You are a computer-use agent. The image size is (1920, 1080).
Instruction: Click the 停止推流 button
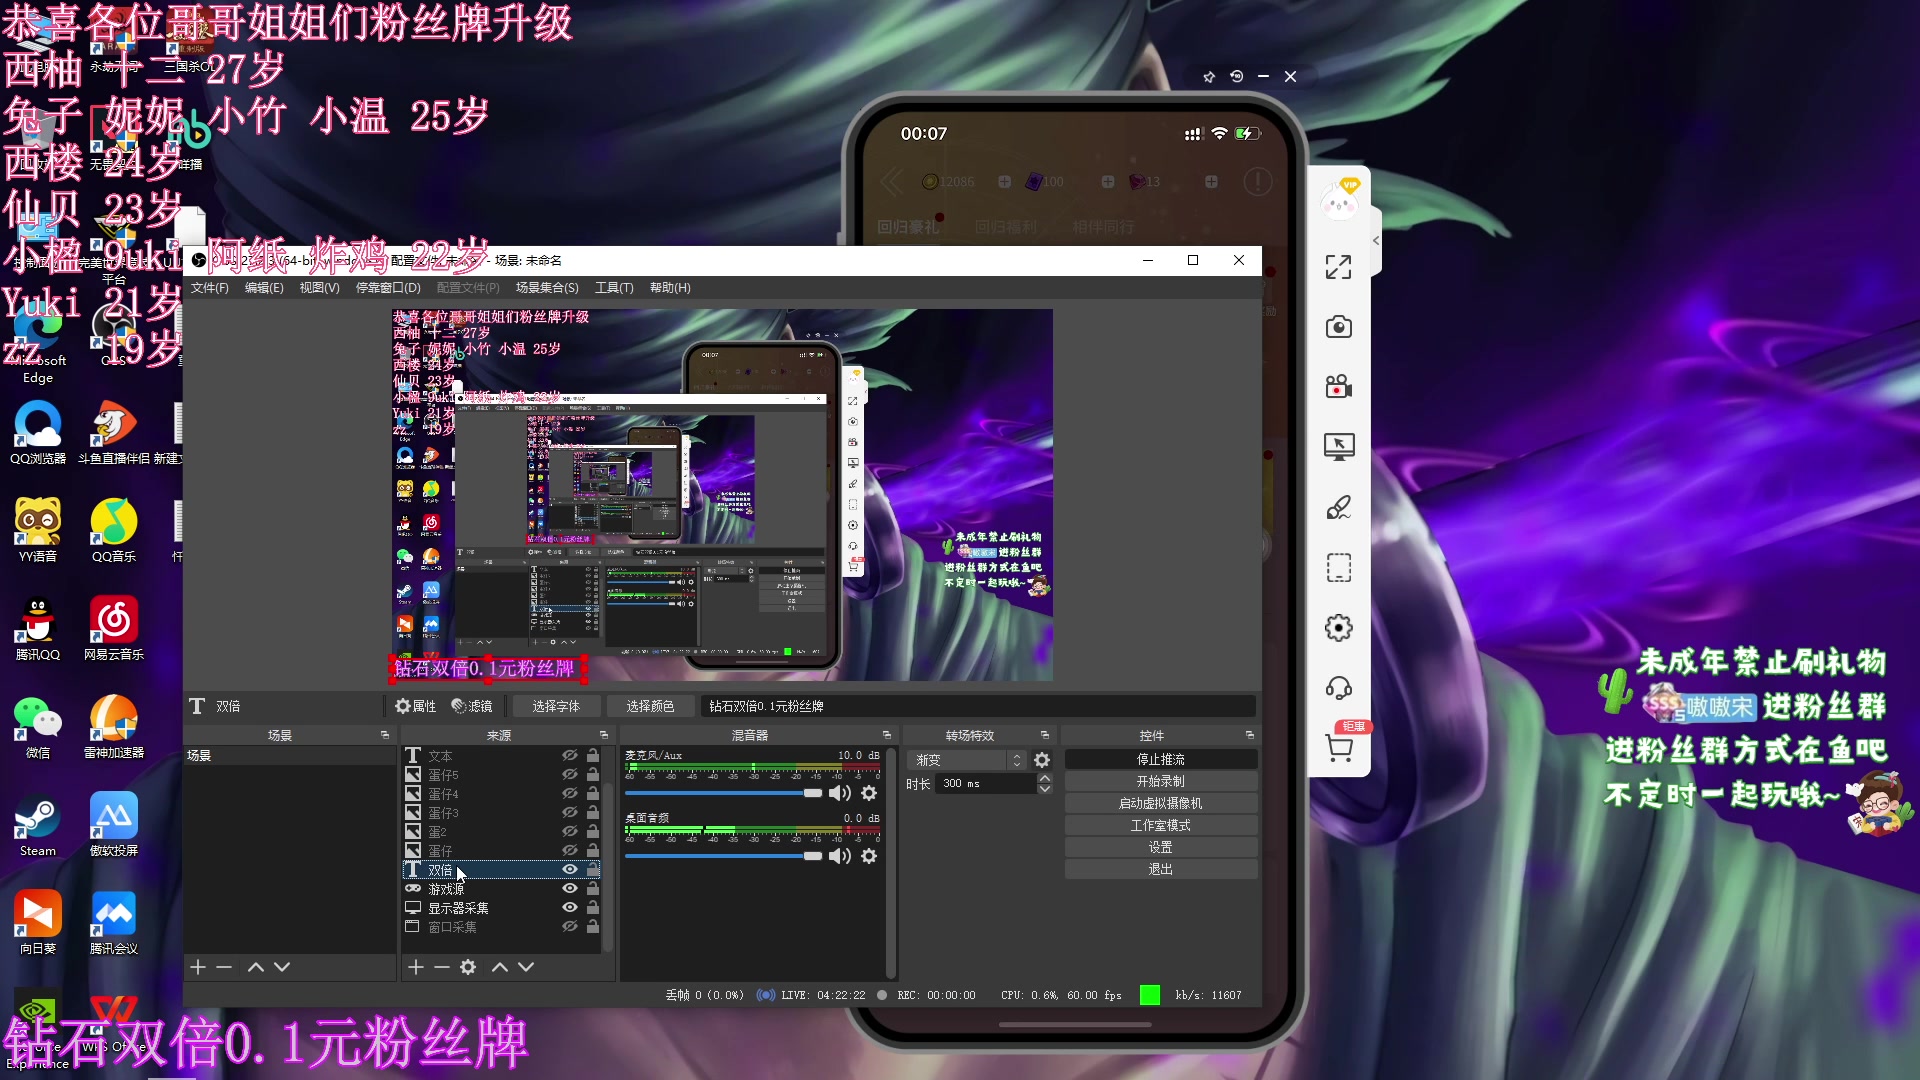1160,759
